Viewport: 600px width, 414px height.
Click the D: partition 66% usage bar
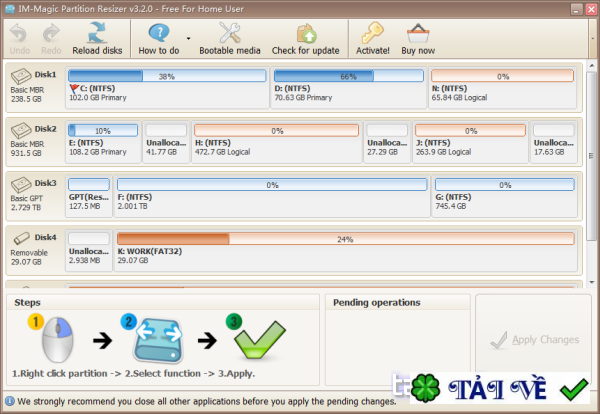(349, 76)
